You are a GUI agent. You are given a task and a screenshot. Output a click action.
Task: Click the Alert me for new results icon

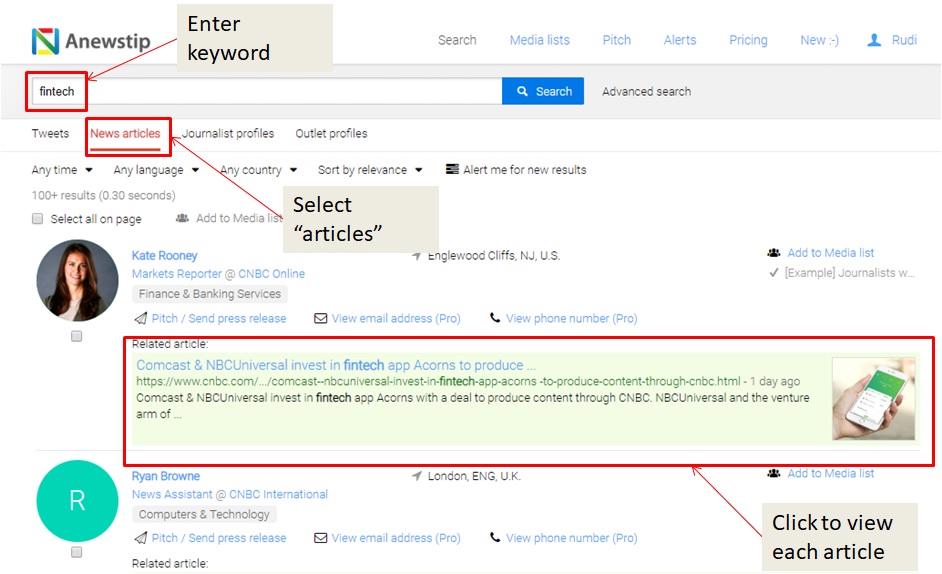coord(452,170)
